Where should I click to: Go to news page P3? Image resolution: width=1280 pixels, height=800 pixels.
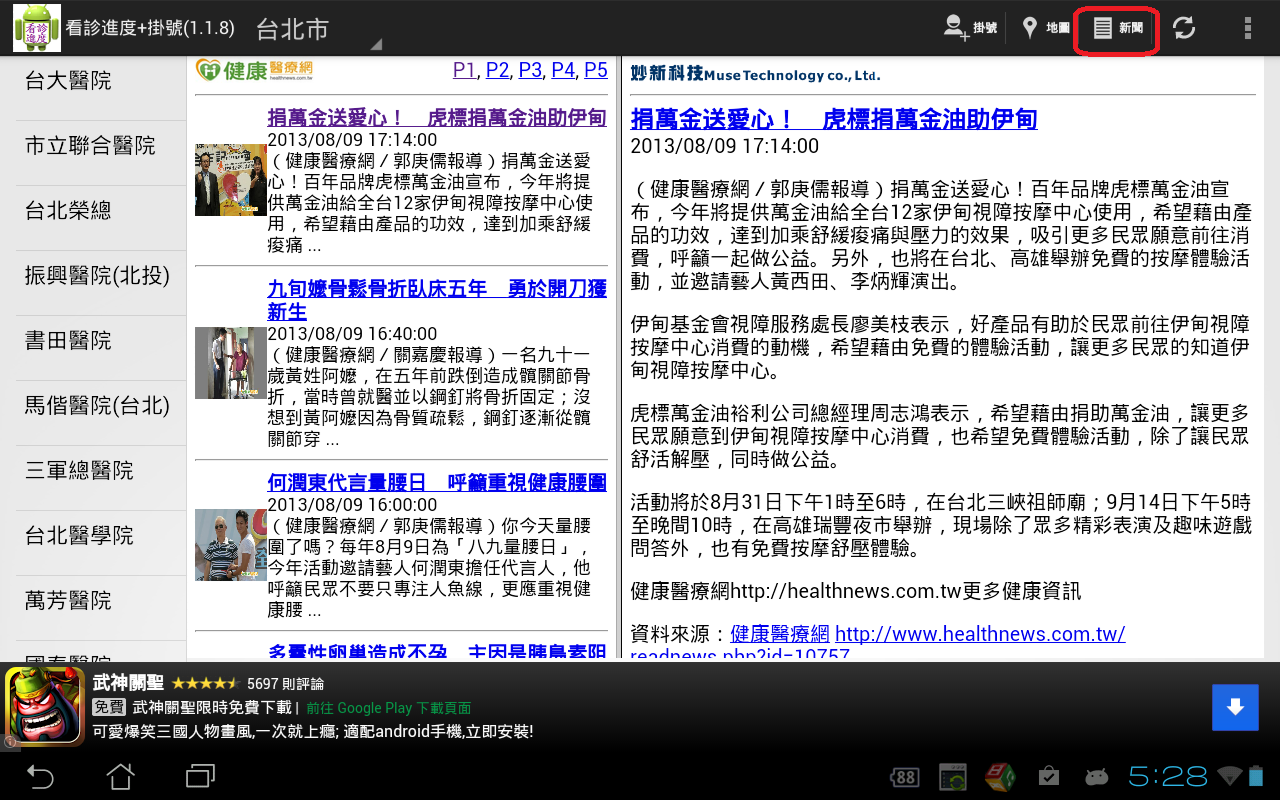click(531, 70)
